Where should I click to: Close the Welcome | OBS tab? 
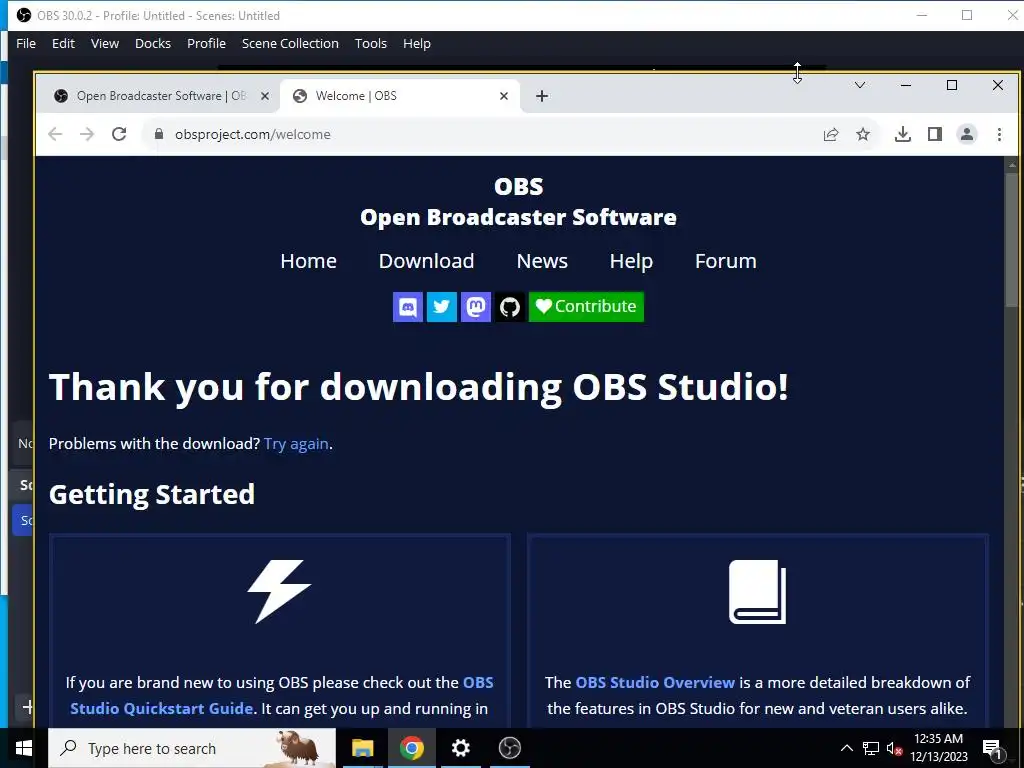tap(504, 96)
